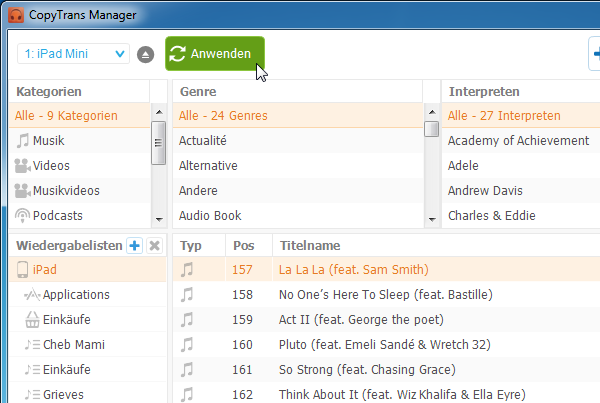This screenshot has height=403, width=600.
Task: Sort tracks by Pos column
Action: pos(249,245)
